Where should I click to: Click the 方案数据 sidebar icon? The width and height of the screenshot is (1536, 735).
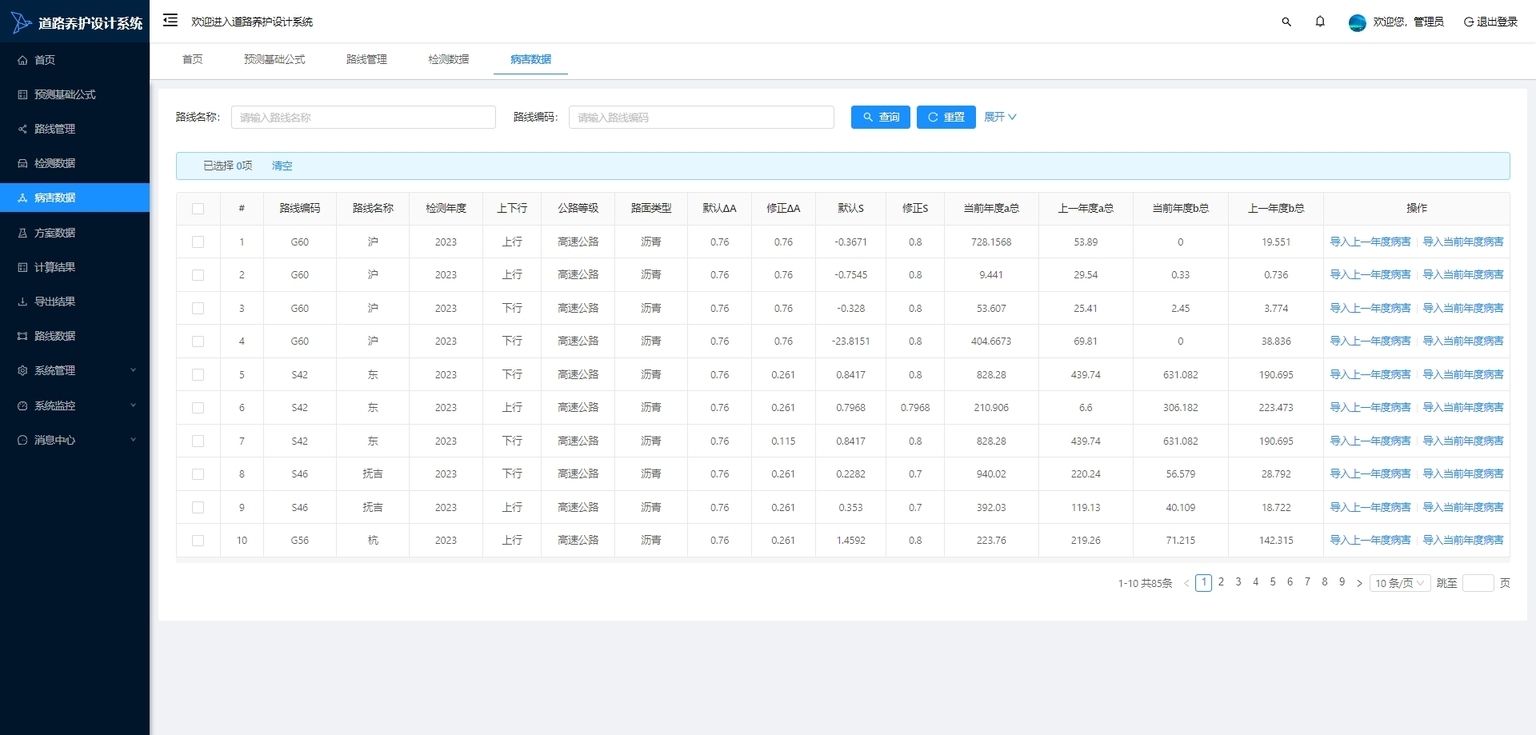(x=23, y=233)
